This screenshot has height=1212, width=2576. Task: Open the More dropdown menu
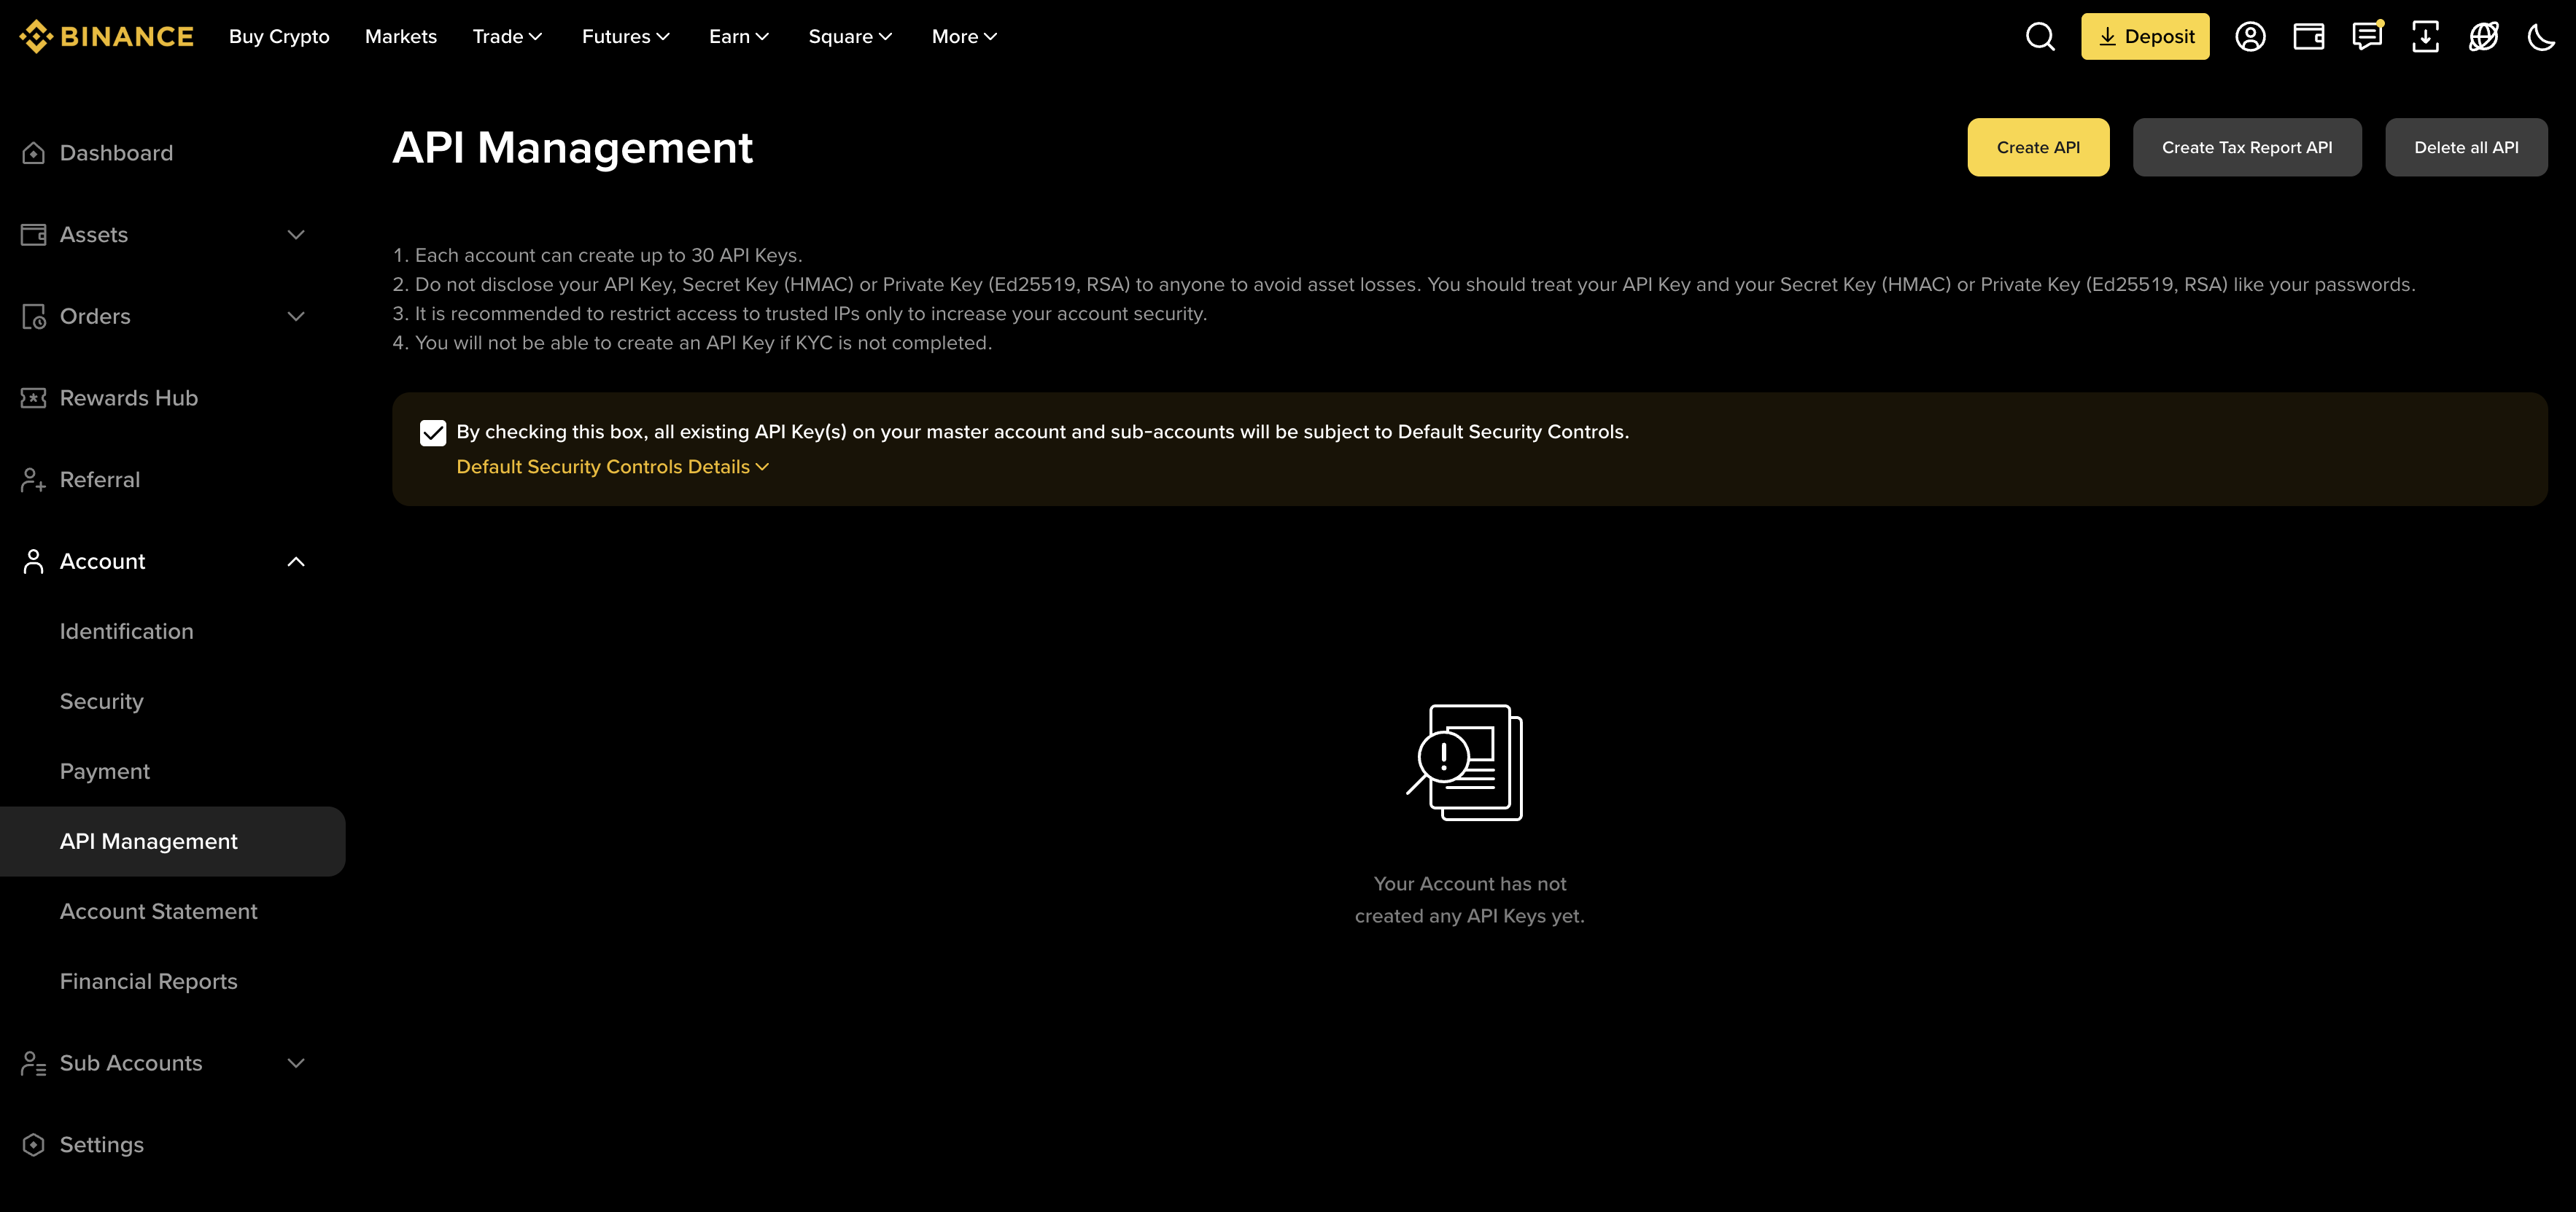click(964, 36)
